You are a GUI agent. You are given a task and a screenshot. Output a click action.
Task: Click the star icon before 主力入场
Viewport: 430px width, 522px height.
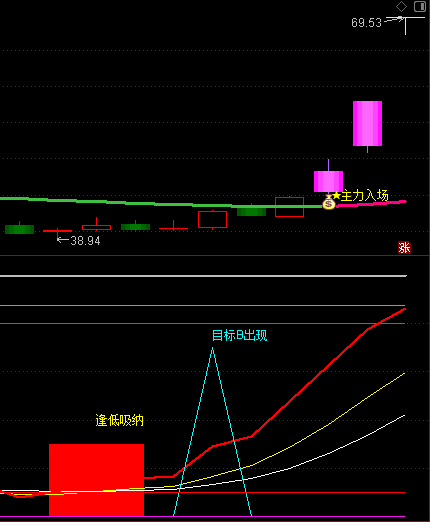[x=337, y=195]
